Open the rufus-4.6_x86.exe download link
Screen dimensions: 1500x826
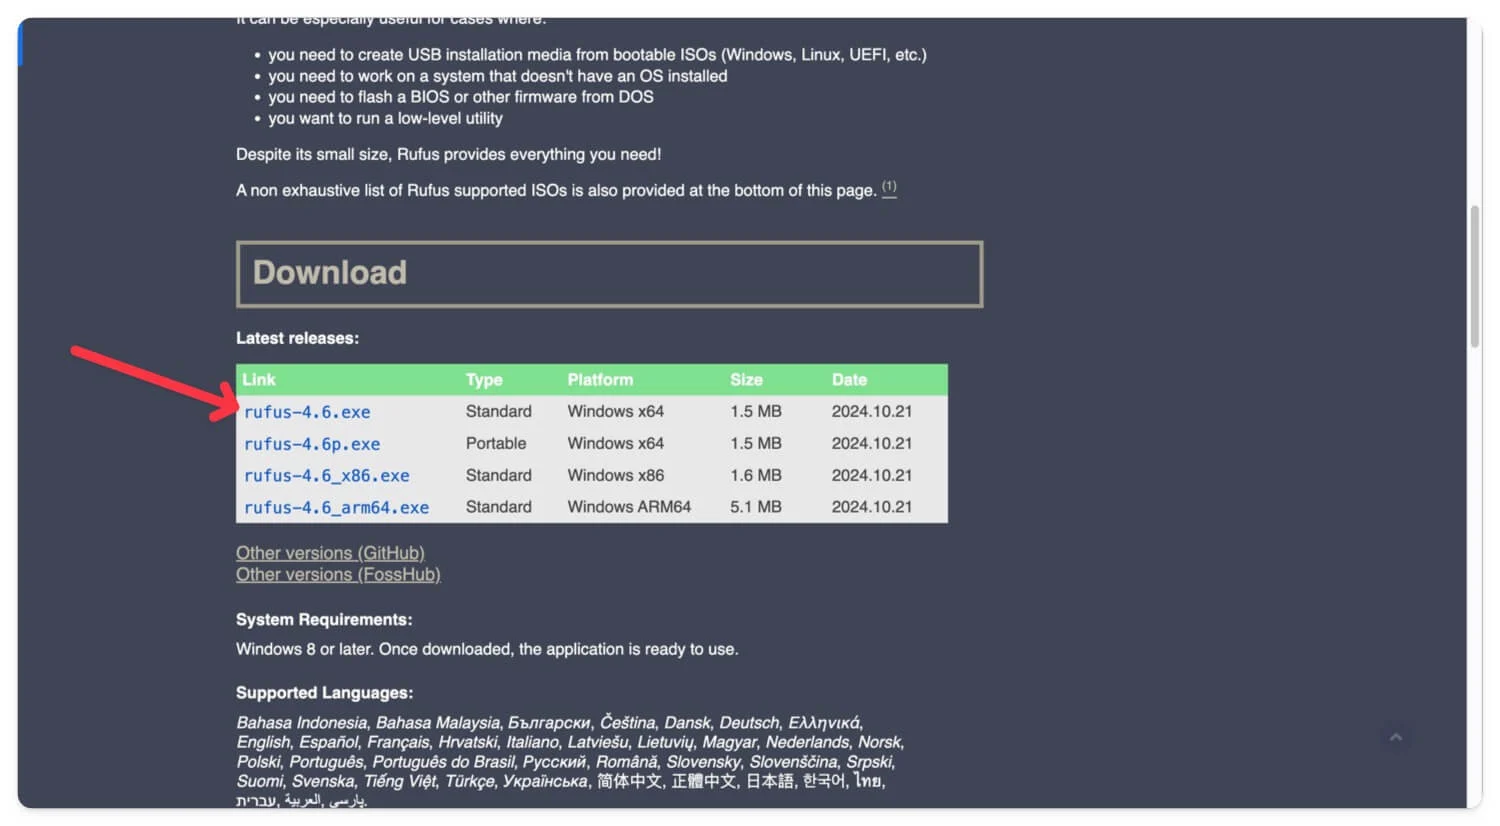click(x=326, y=476)
